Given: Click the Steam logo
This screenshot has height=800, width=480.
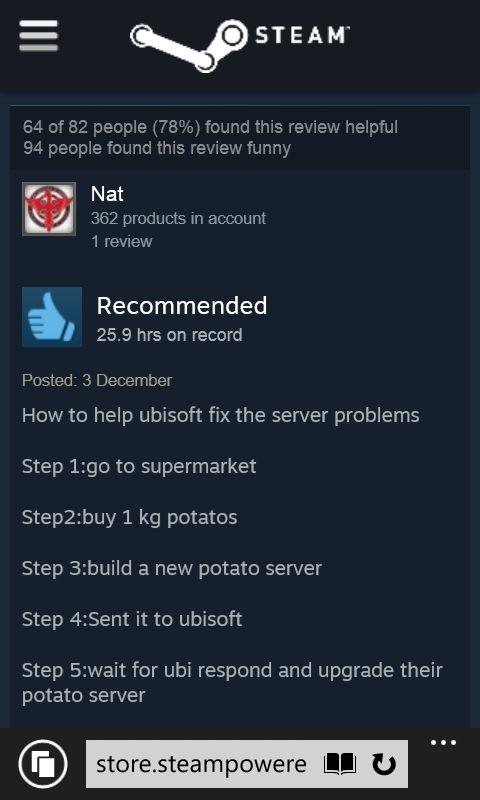Looking at the screenshot, I should coord(240,45).
